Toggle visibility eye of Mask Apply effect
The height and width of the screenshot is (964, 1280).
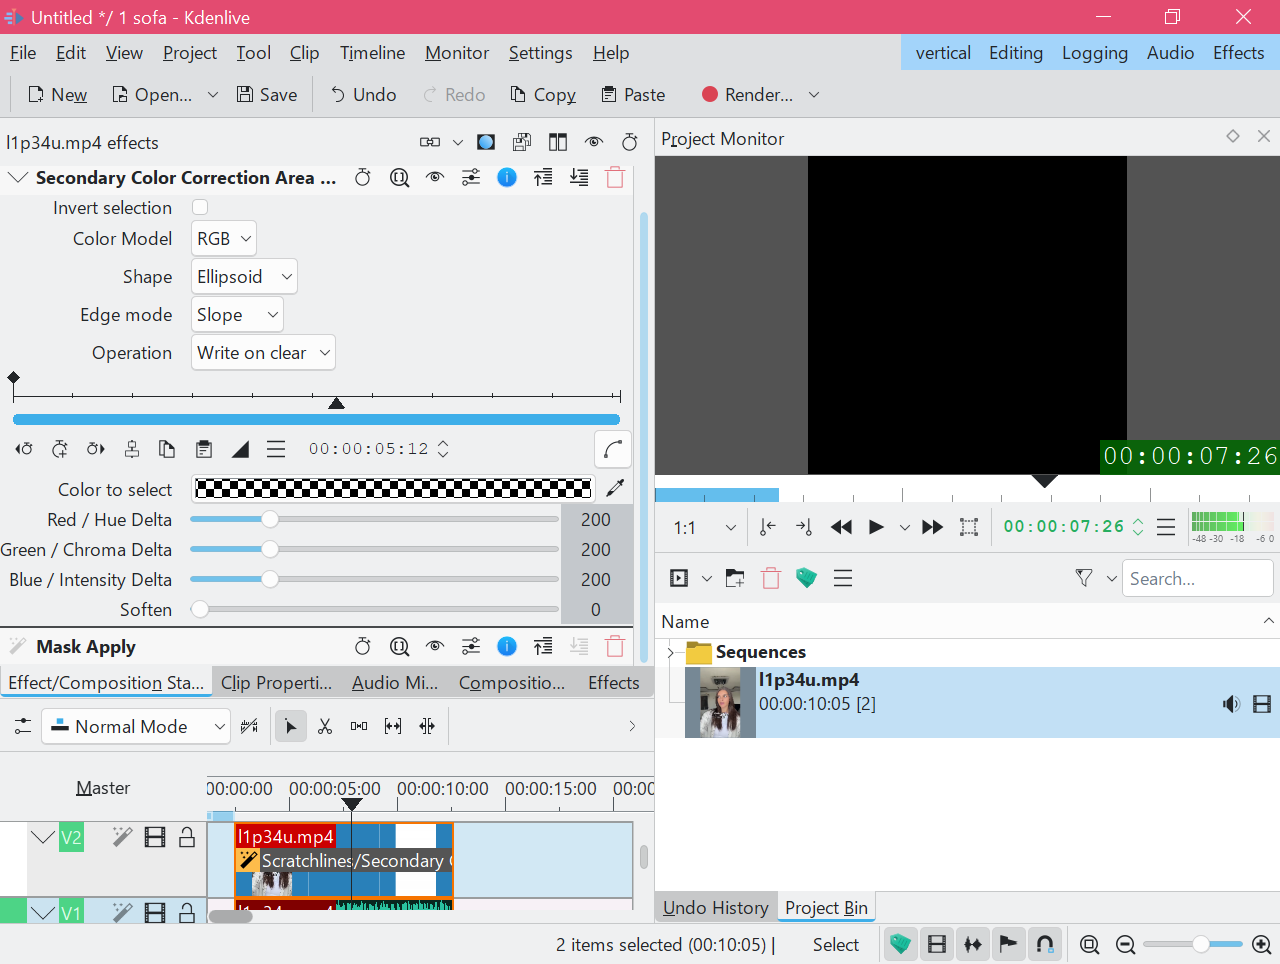(x=435, y=647)
